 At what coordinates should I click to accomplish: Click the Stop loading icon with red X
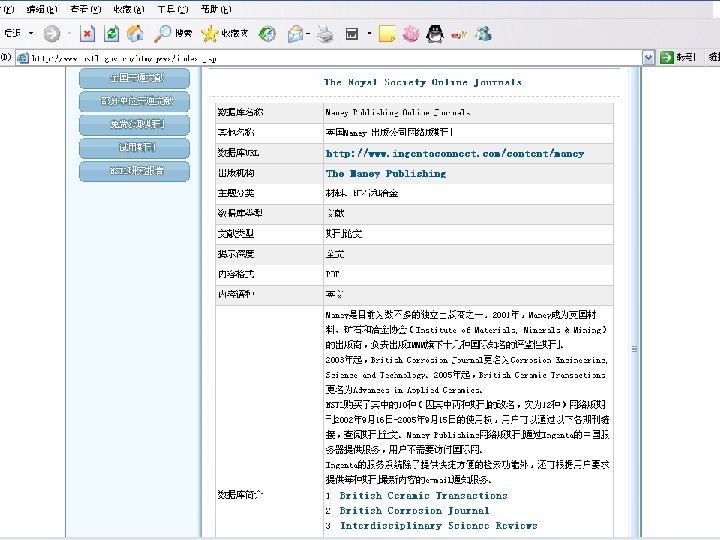[87, 34]
